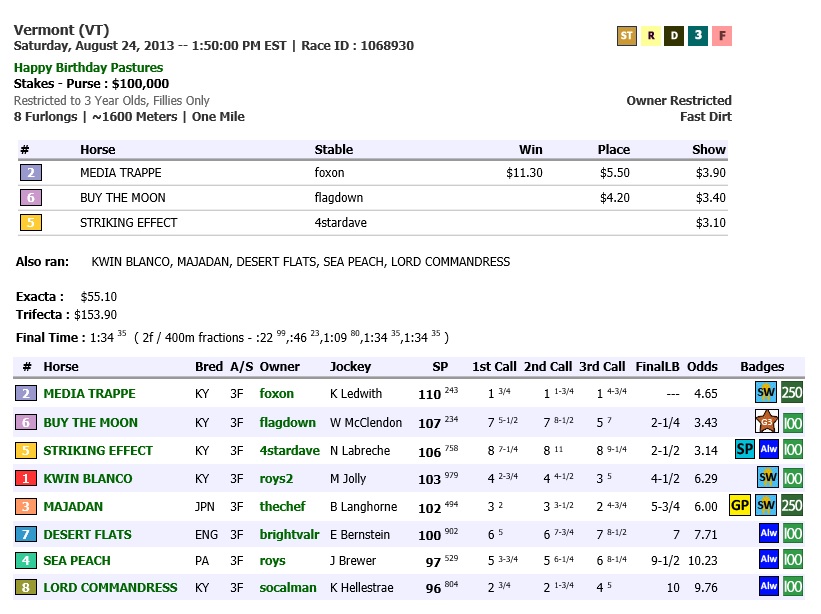Image resolution: width=821 pixels, height=614 pixels.
Task: Click the pink F fillies badge
Action: (721, 36)
